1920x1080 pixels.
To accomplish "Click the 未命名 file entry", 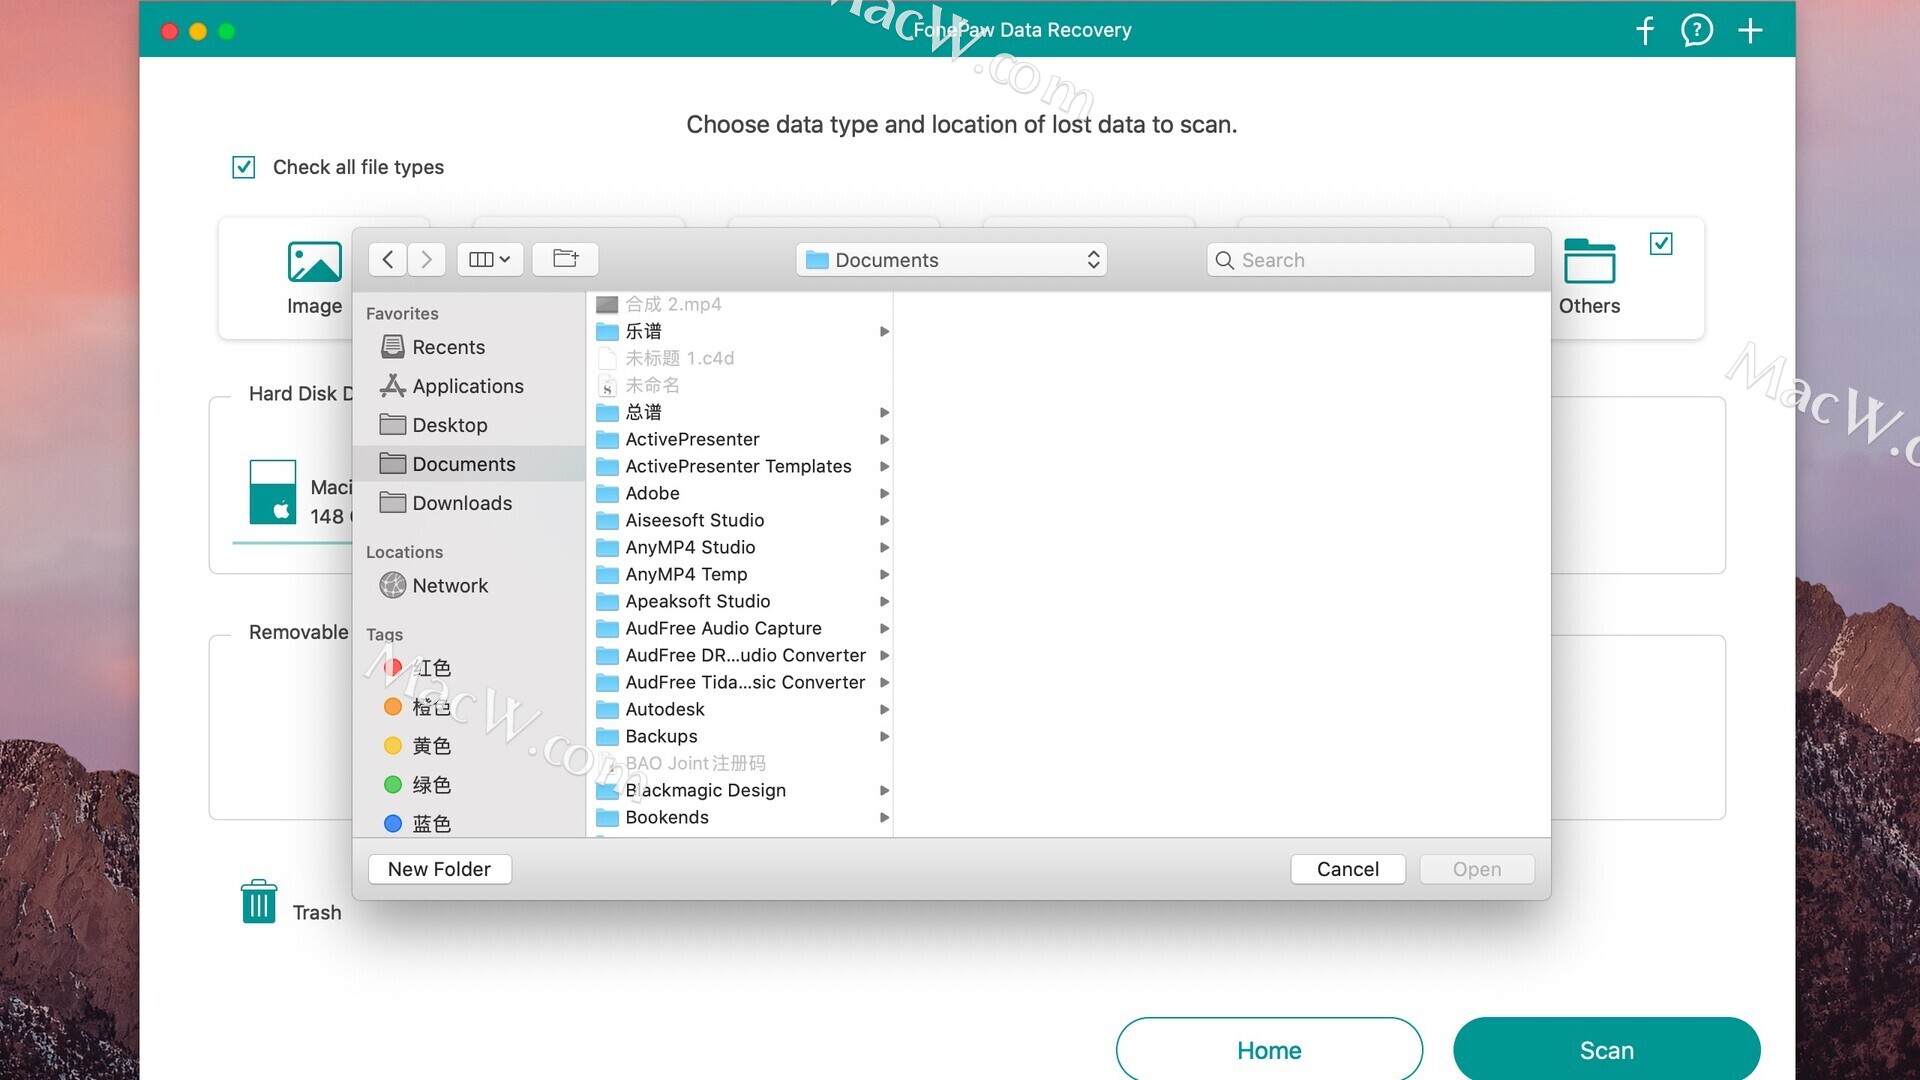I will point(740,385).
